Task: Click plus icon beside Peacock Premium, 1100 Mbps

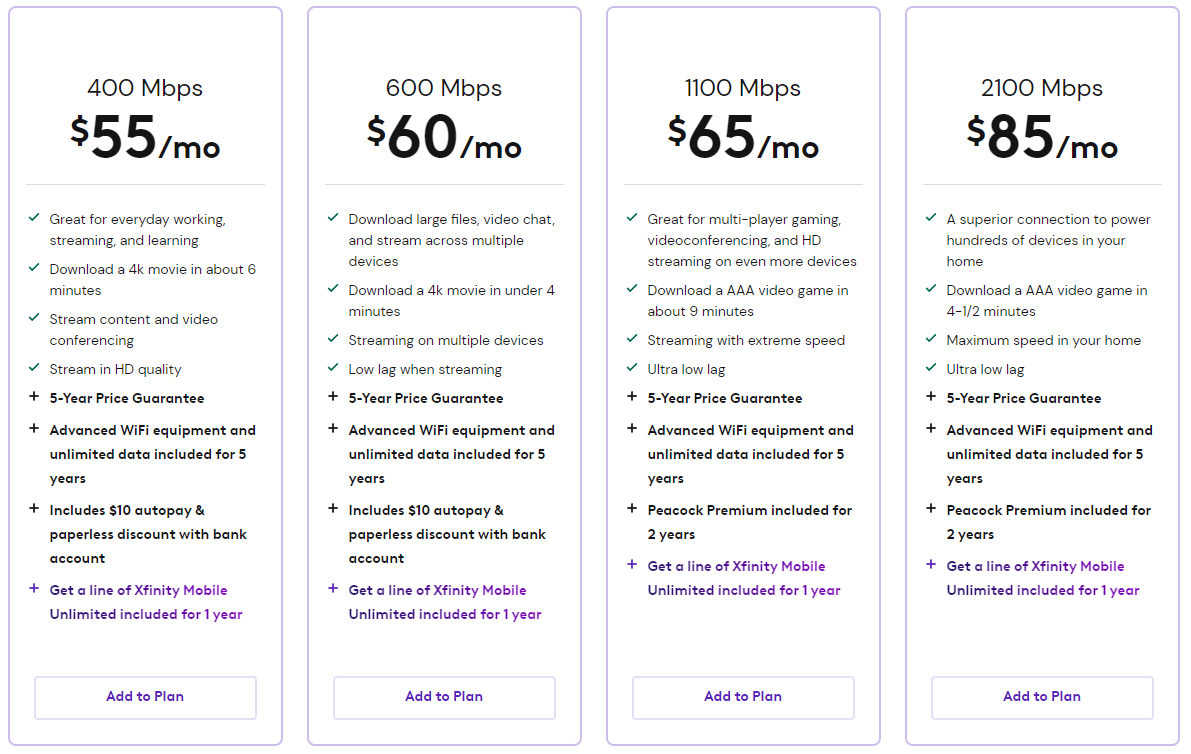Action: [632, 508]
